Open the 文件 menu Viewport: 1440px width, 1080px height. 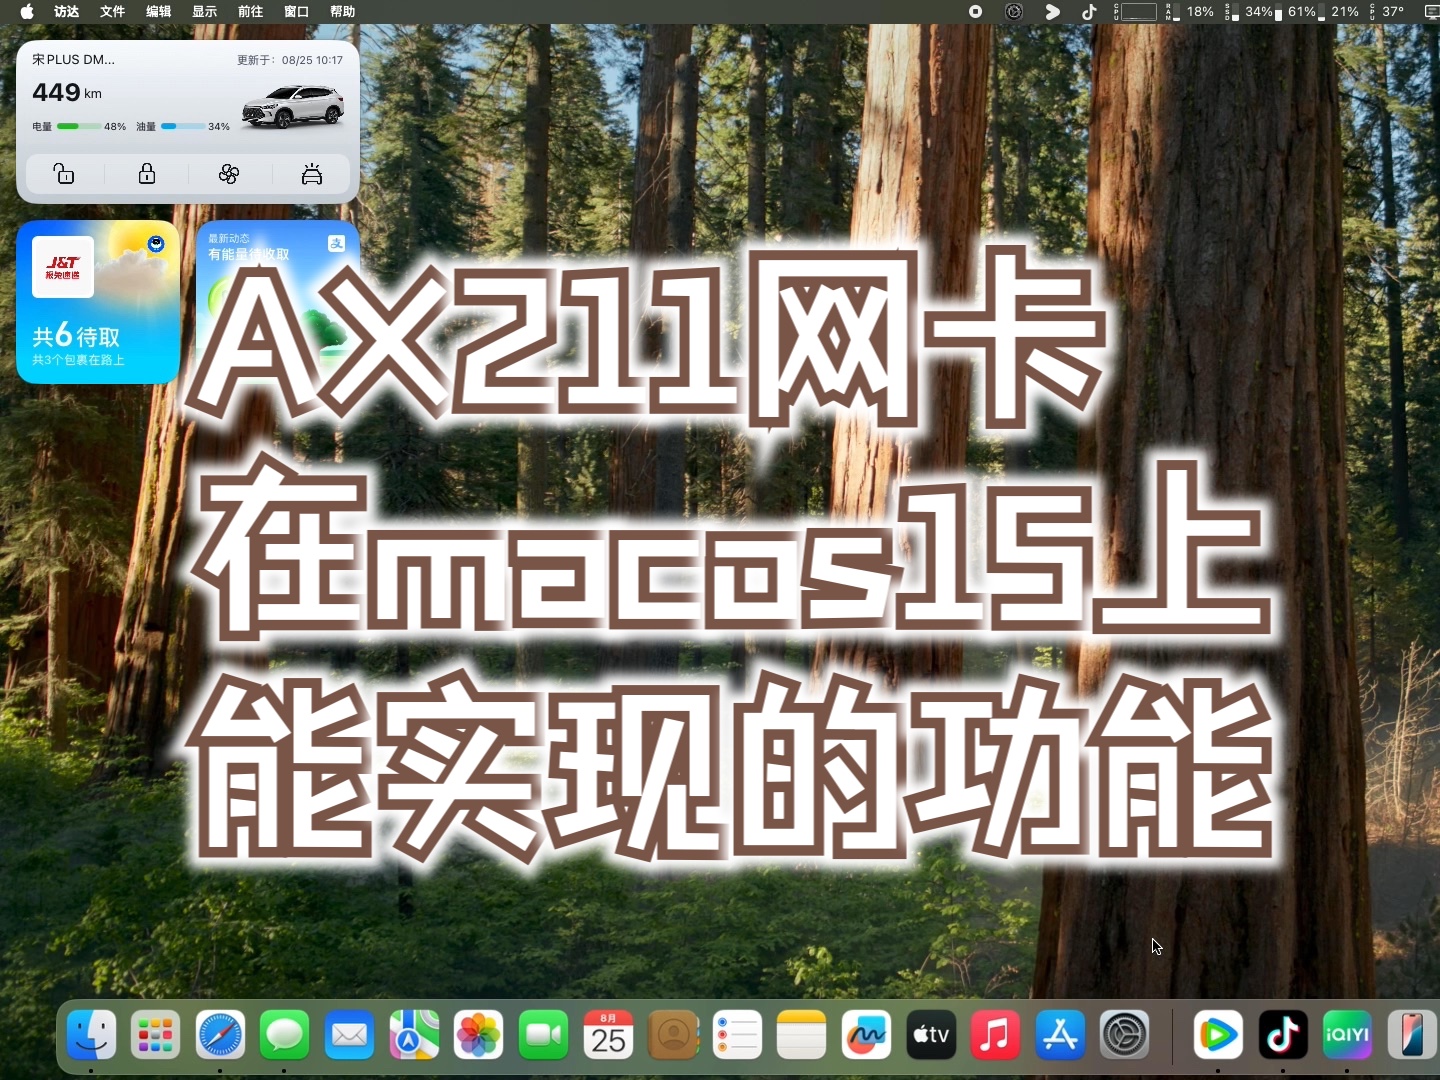[113, 12]
